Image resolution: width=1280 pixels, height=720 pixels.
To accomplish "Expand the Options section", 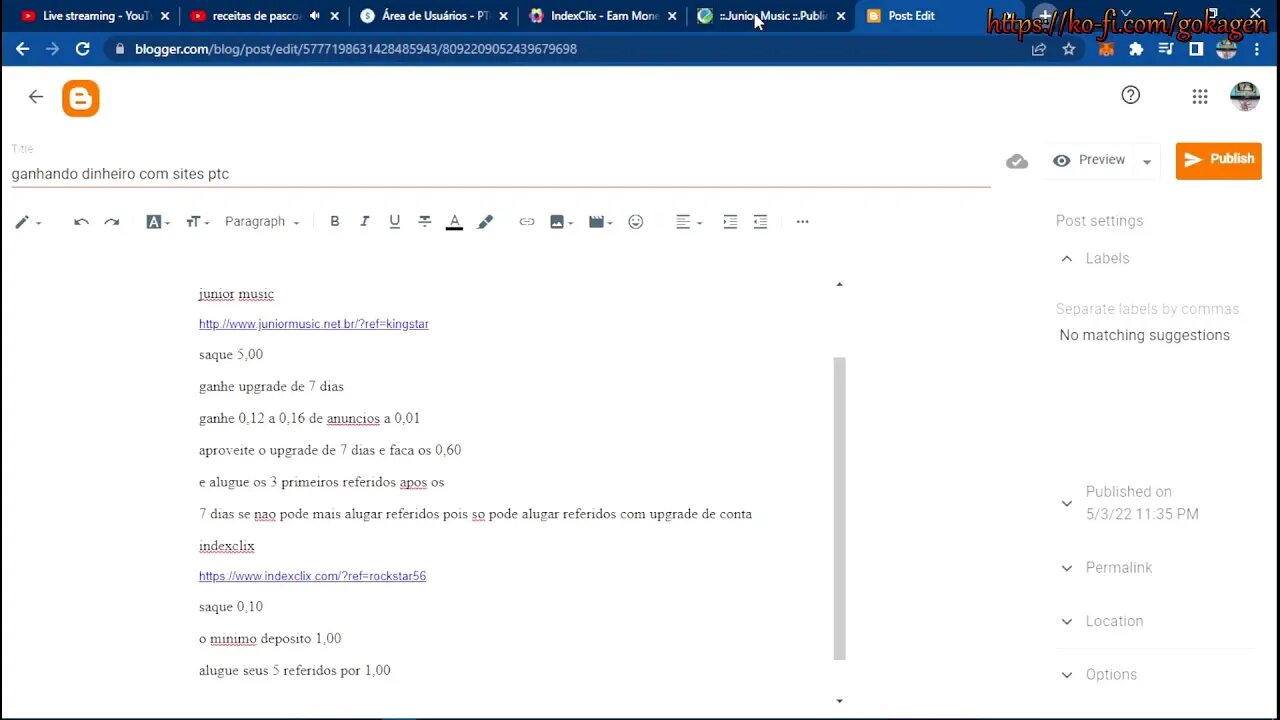I will (1066, 675).
